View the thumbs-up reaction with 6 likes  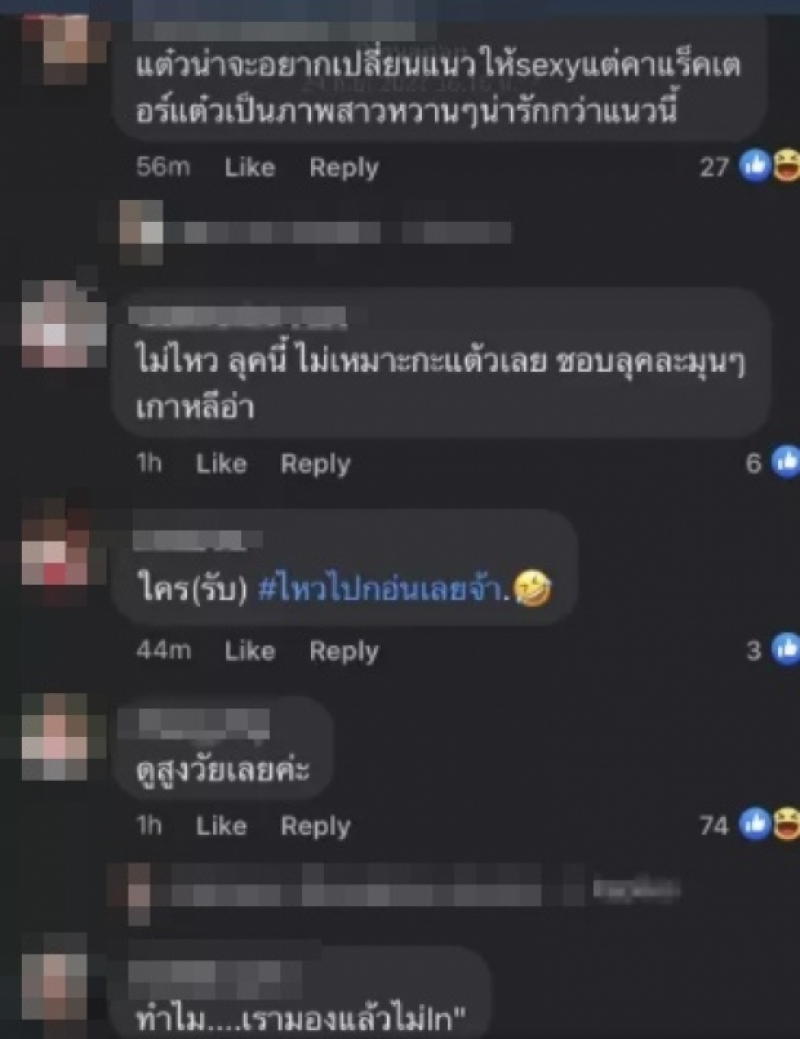pos(786,461)
